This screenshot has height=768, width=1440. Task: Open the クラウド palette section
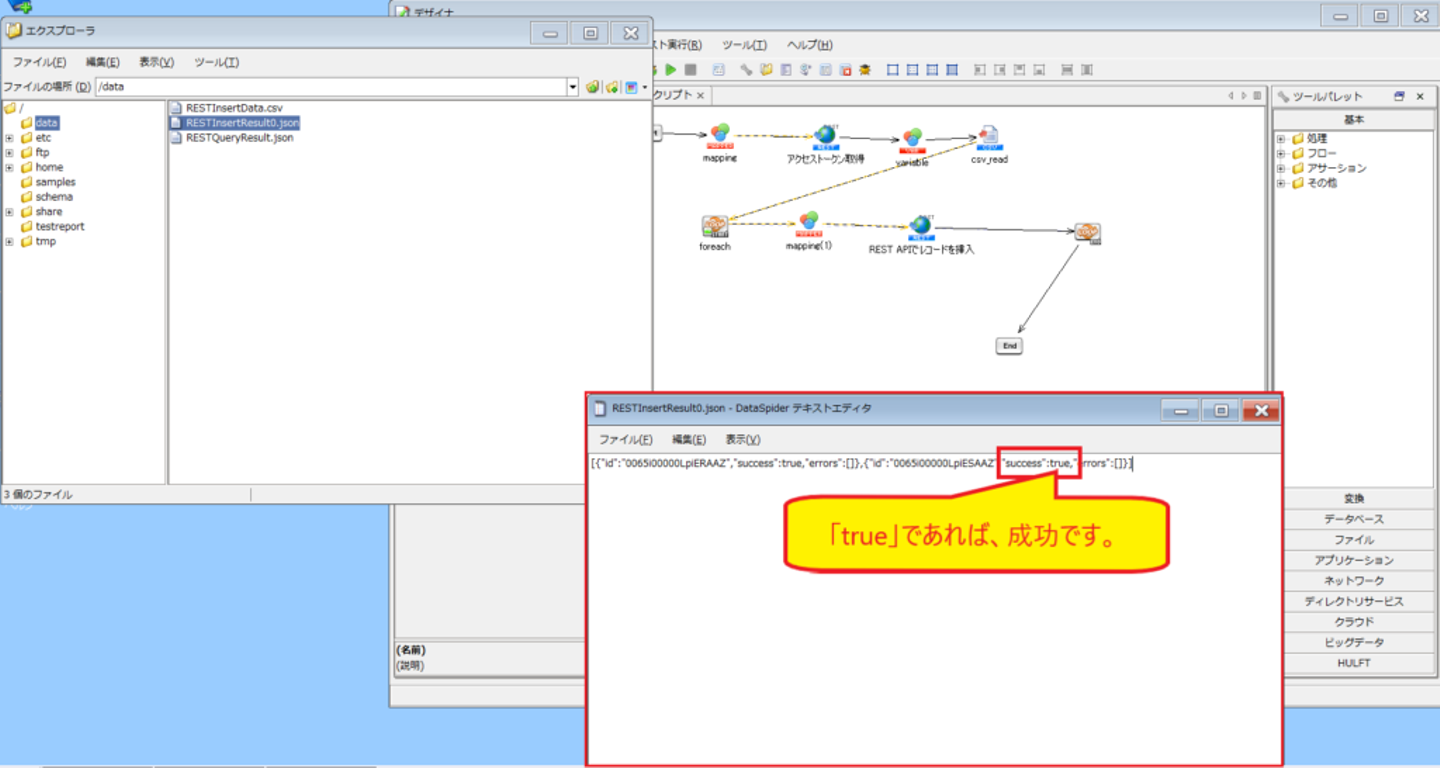pos(1354,621)
